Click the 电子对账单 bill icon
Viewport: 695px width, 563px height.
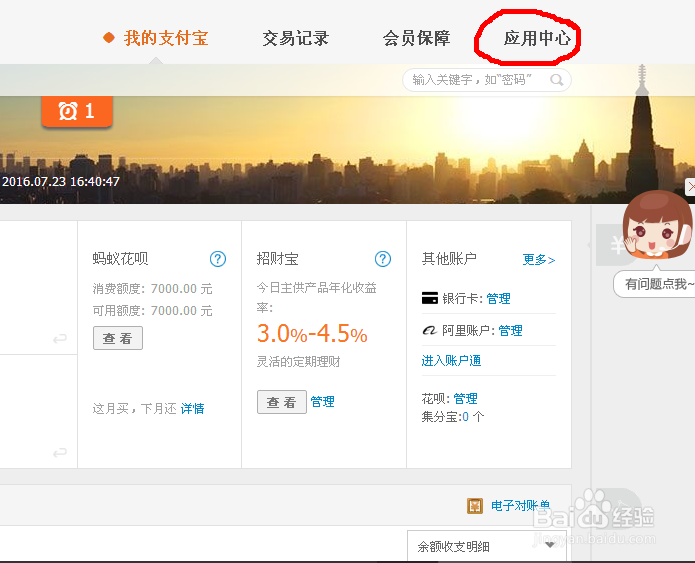(475, 506)
